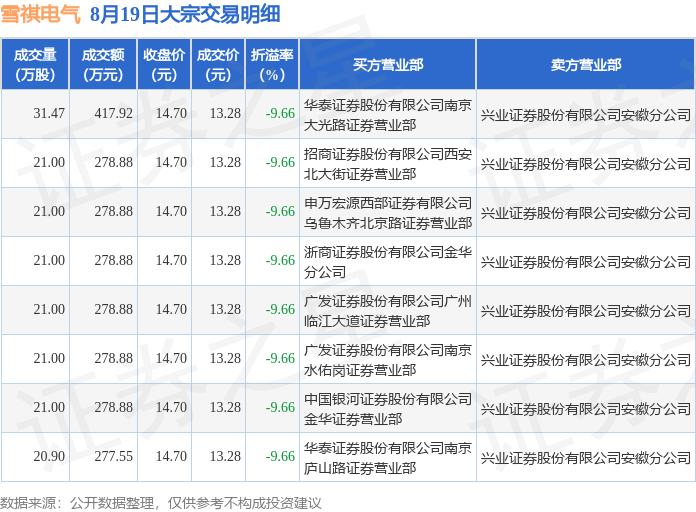Image resolution: width=696 pixels, height=512 pixels.
Task: Click seller in 中国银河证券 row
Action: [586, 409]
